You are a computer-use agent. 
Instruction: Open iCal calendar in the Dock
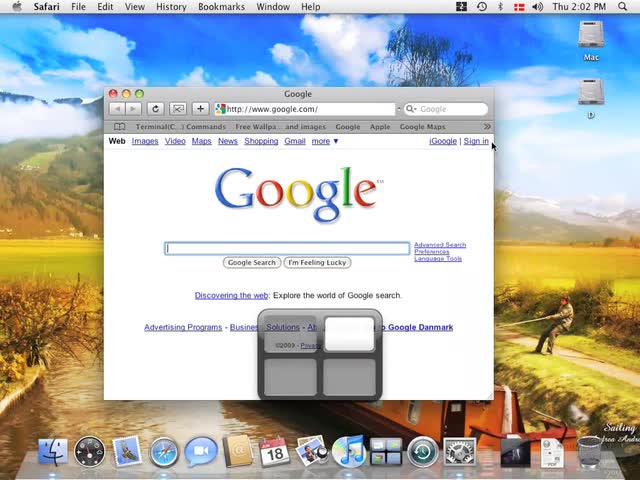coord(274,451)
